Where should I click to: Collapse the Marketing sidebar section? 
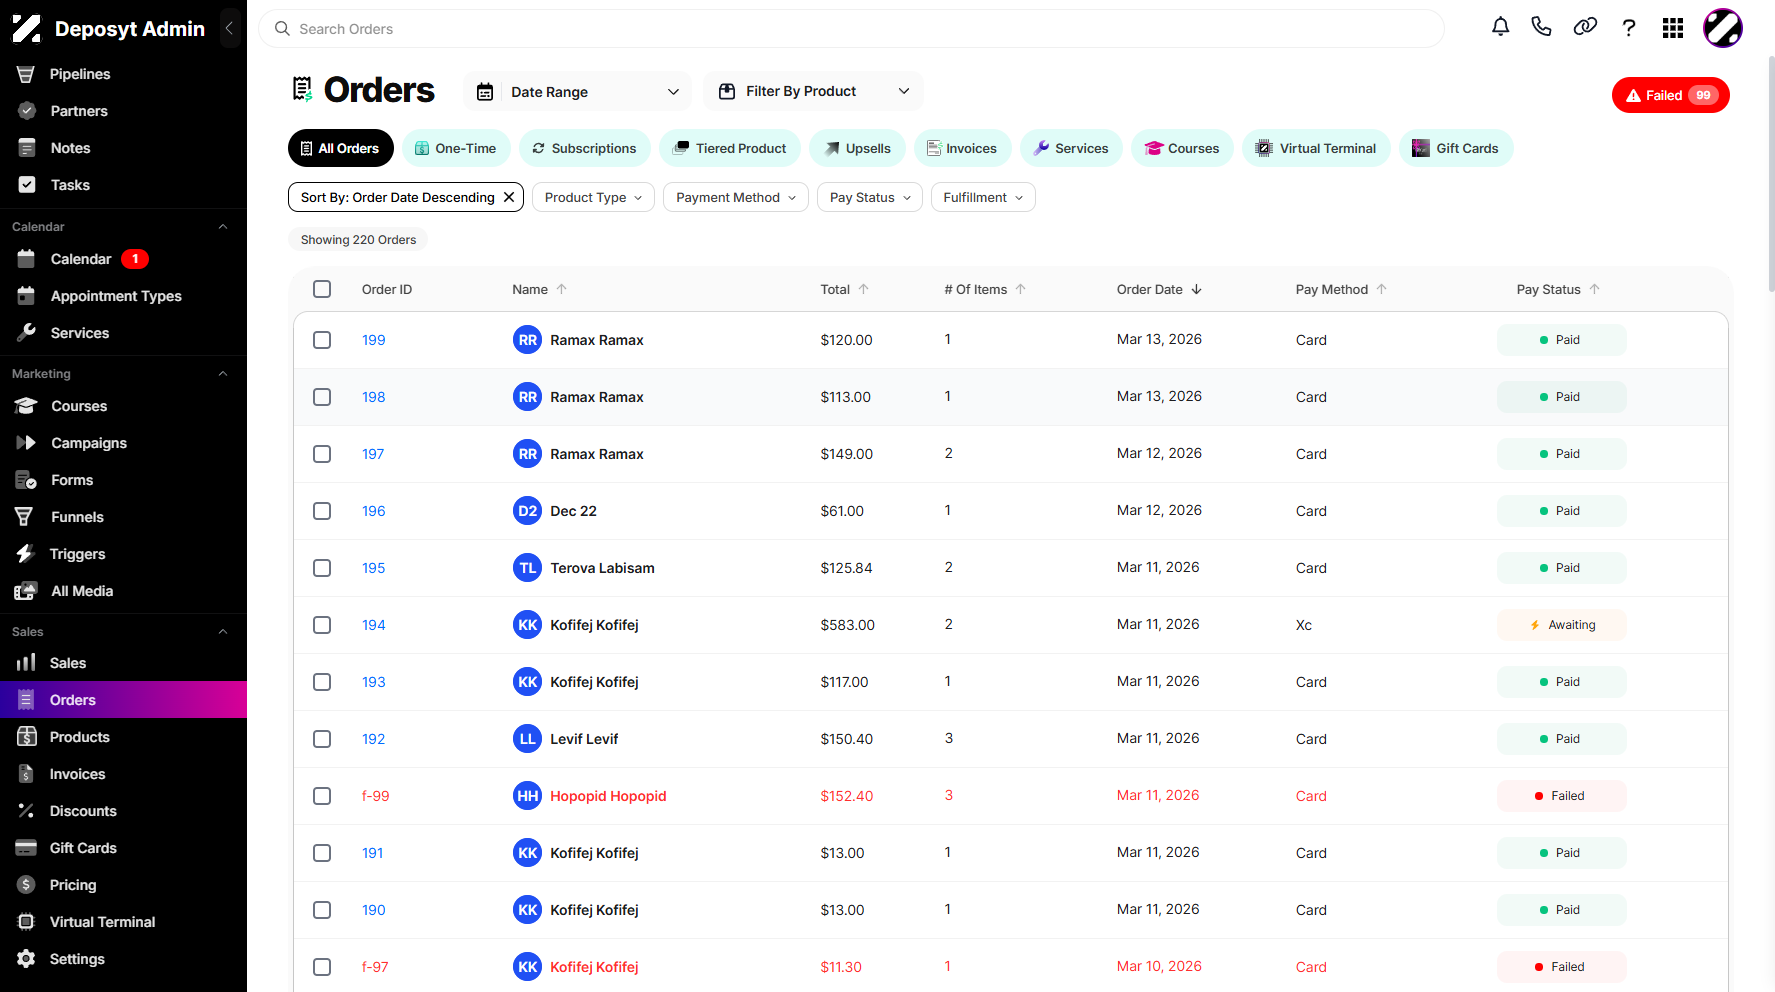click(223, 374)
